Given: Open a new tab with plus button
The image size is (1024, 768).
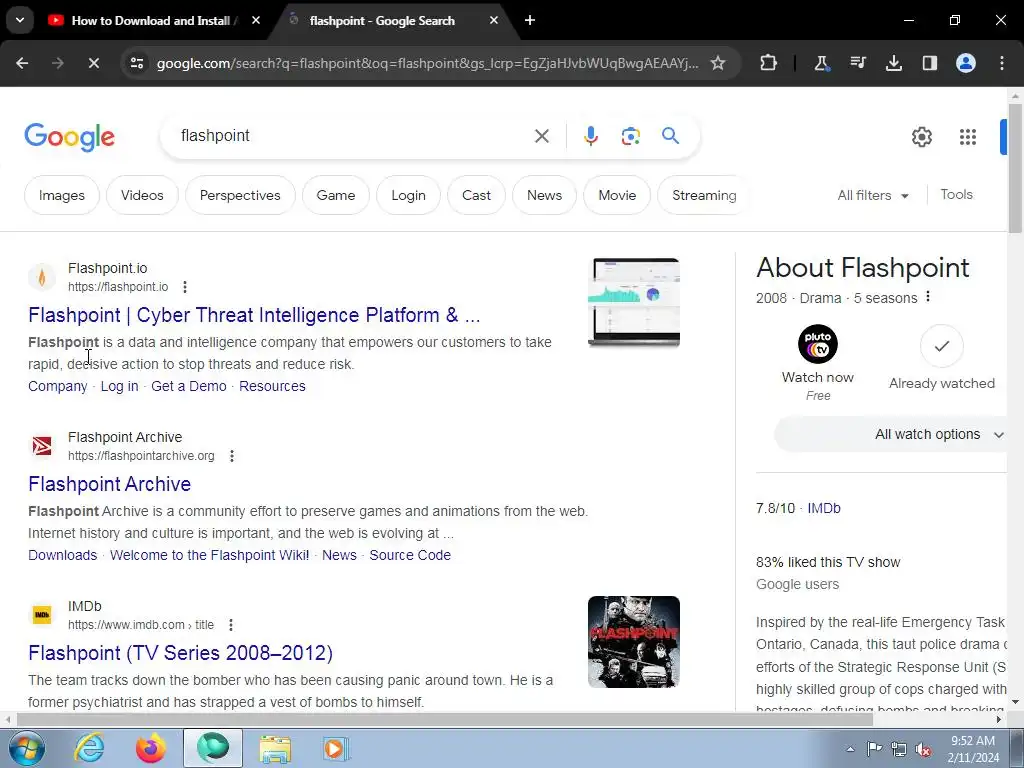Looking at the screenshot, I should pos(530,21).
